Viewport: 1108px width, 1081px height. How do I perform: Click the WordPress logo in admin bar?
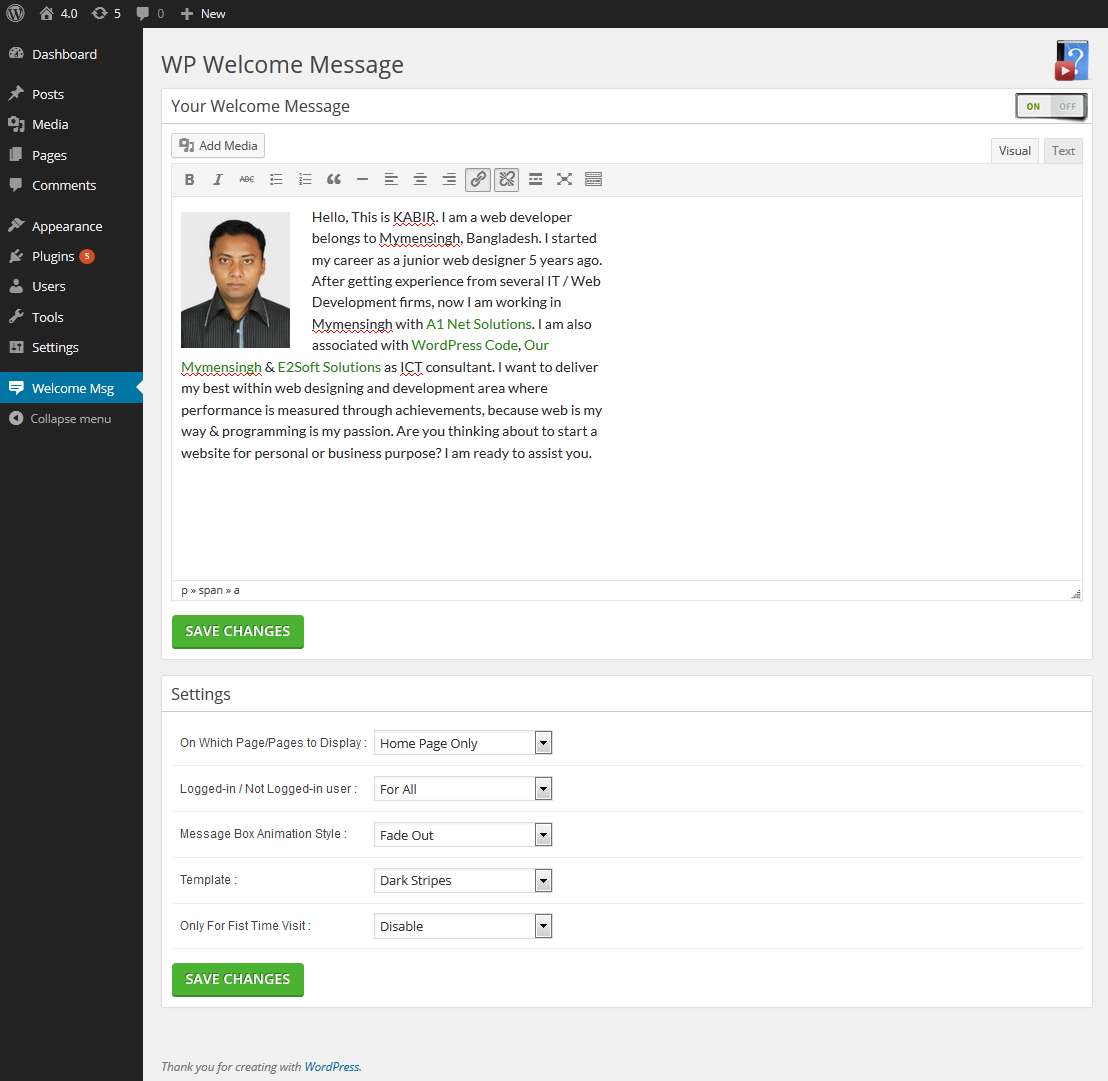coord(15,13)
